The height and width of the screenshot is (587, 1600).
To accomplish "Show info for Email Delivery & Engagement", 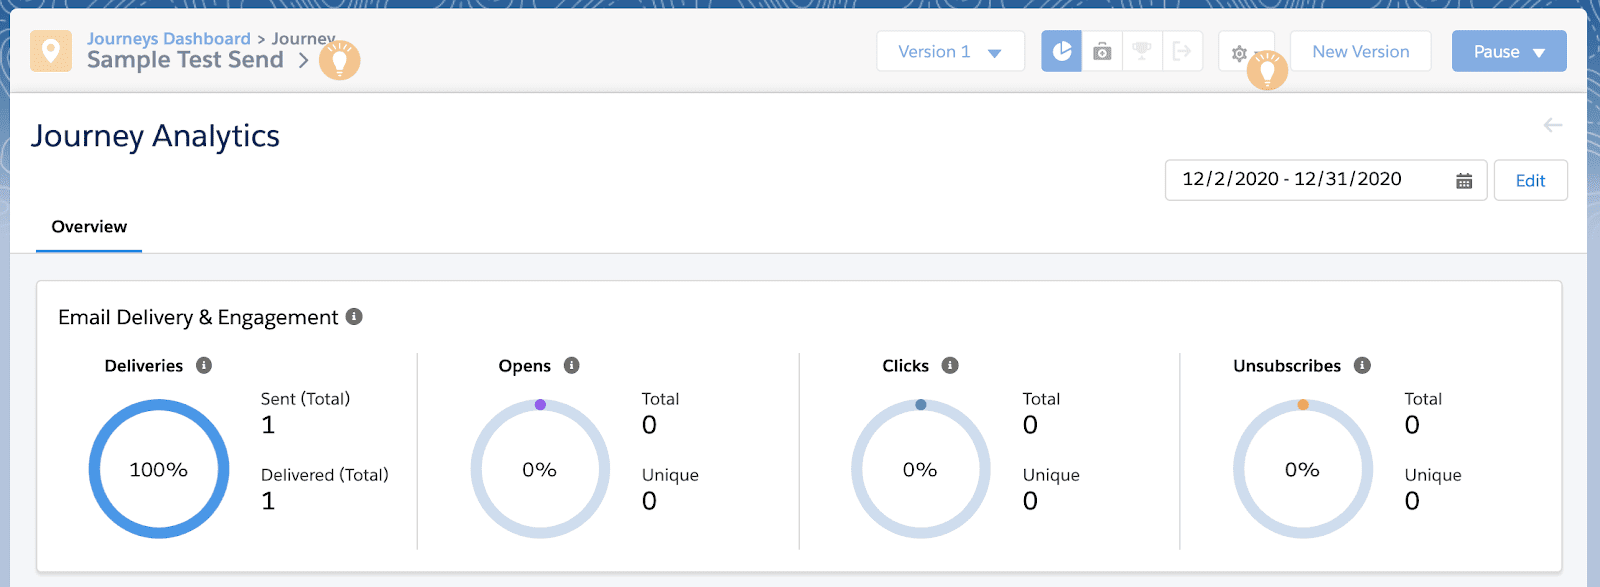I will tap(354, 317).
